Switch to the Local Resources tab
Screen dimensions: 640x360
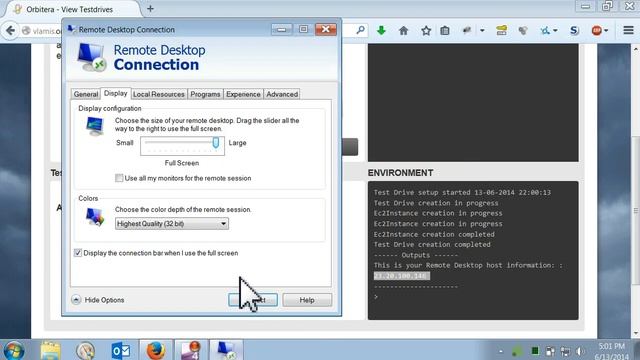point(158,94)
